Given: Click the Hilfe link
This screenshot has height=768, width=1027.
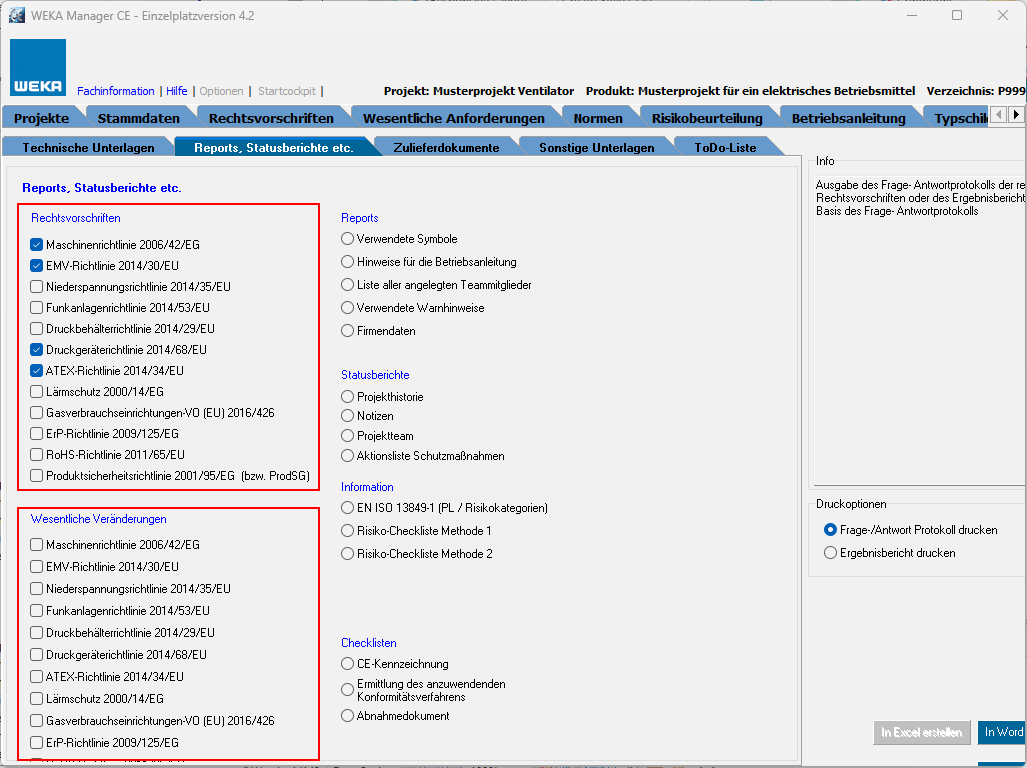Looking at the screenshot, I should 176,91.
